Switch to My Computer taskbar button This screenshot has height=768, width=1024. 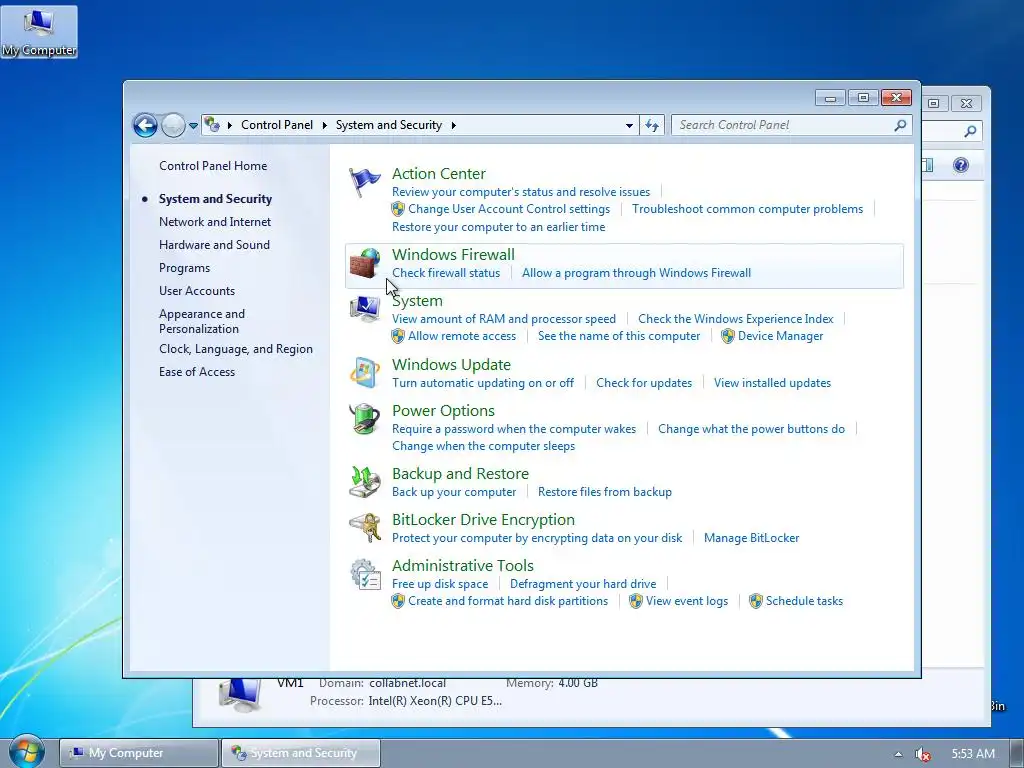pyautogui.click(x=138, y=753)
